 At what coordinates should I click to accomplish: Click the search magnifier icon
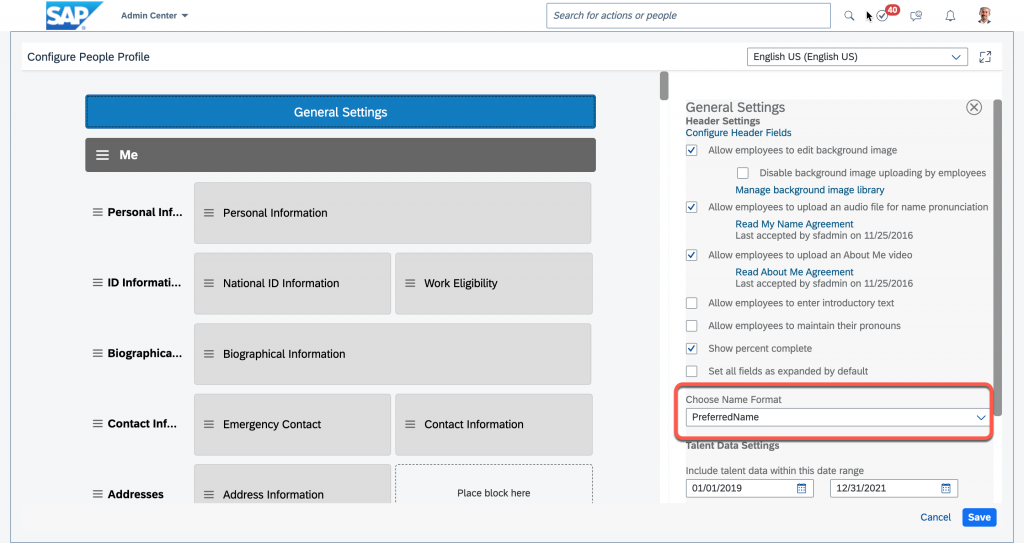pyautogui.click(x=848, y=16)
